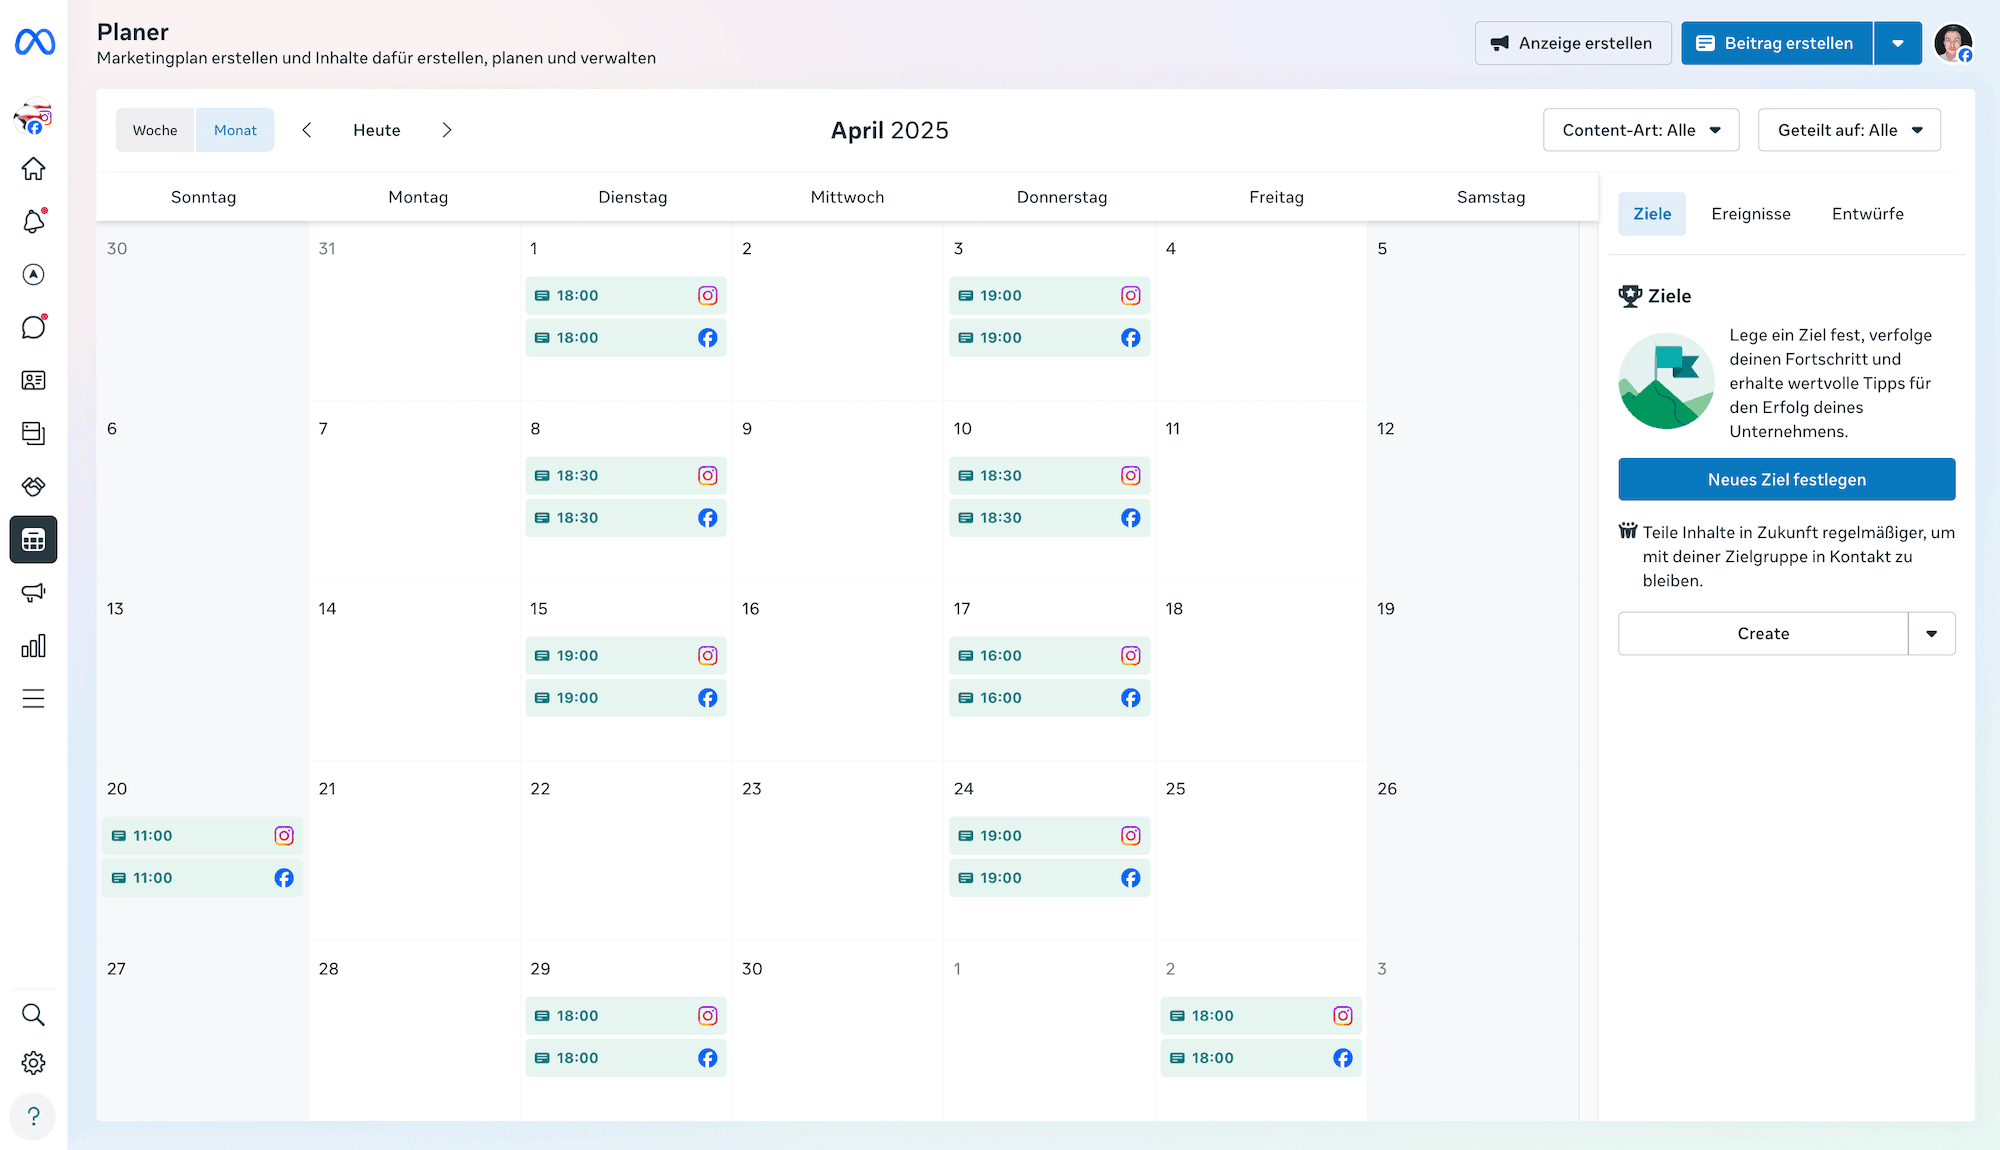Image resolution: width=2000 pixels, height=1150 pixels.
Task: Open Instagram 16:00 post on April 17
Action: [x=1048, y=656]
